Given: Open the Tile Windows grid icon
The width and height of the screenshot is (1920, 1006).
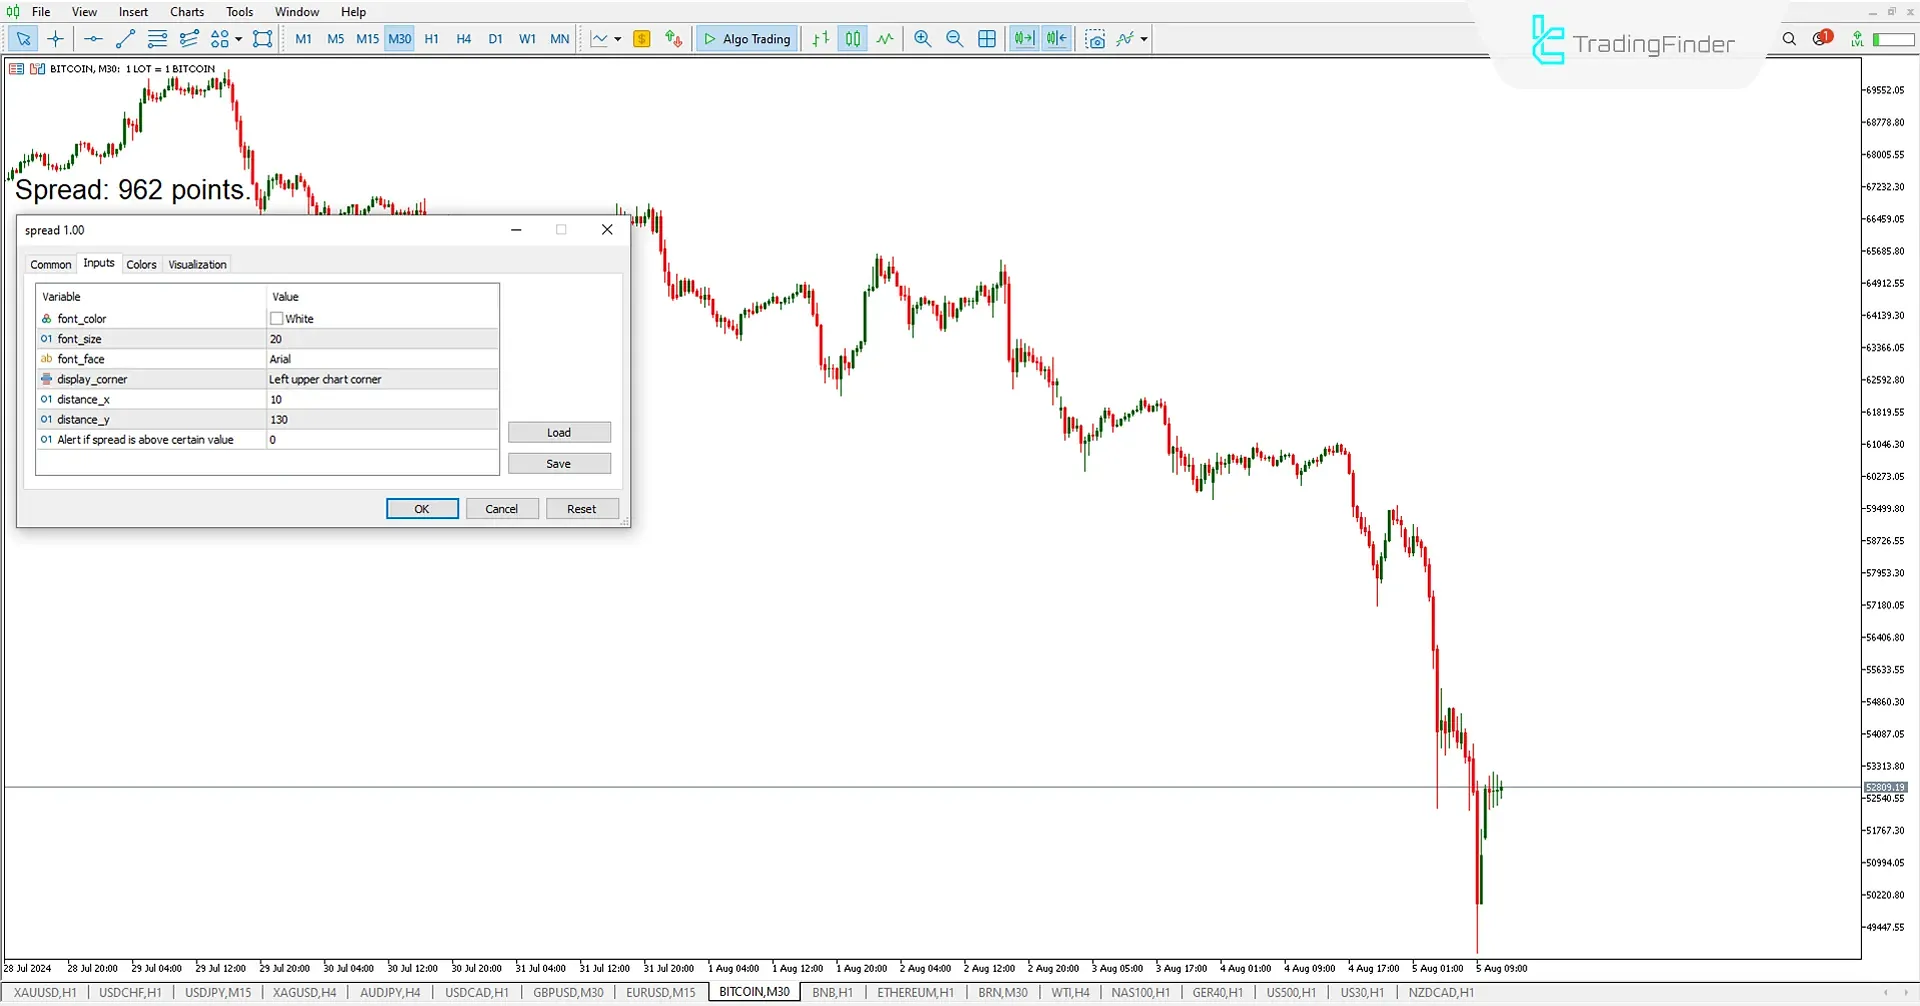Looking at the screenshot, I should (x=987, y=39).
